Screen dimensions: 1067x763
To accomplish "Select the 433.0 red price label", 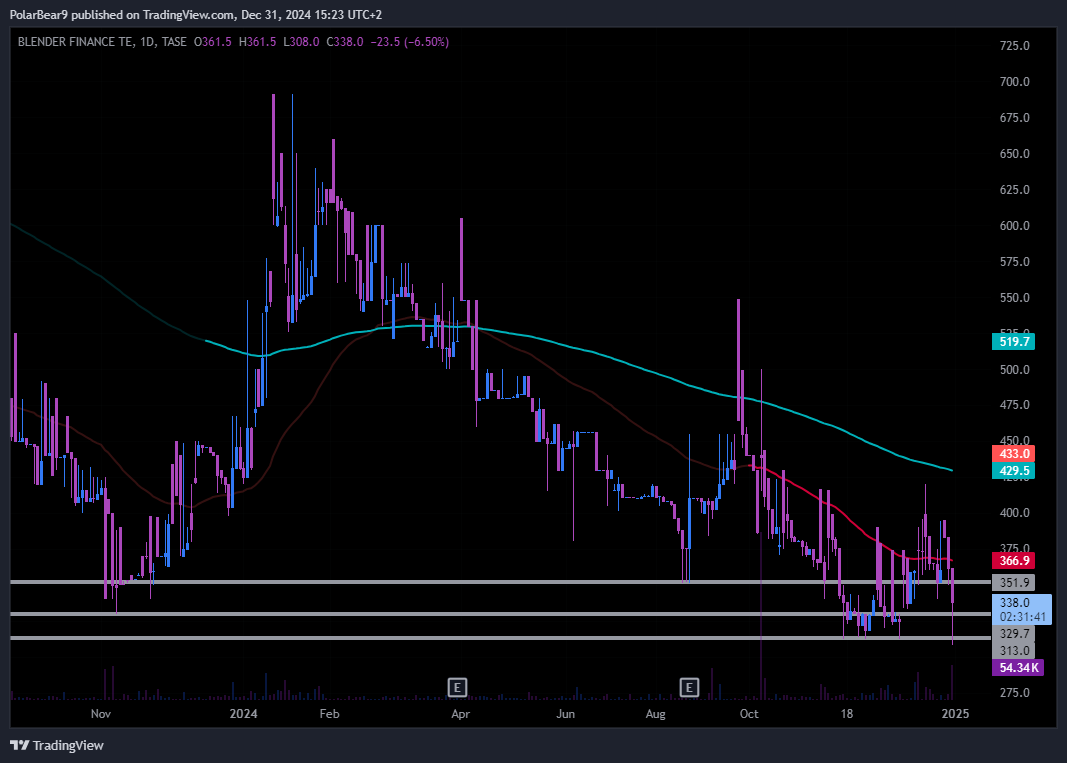I will click(1013, 454).
